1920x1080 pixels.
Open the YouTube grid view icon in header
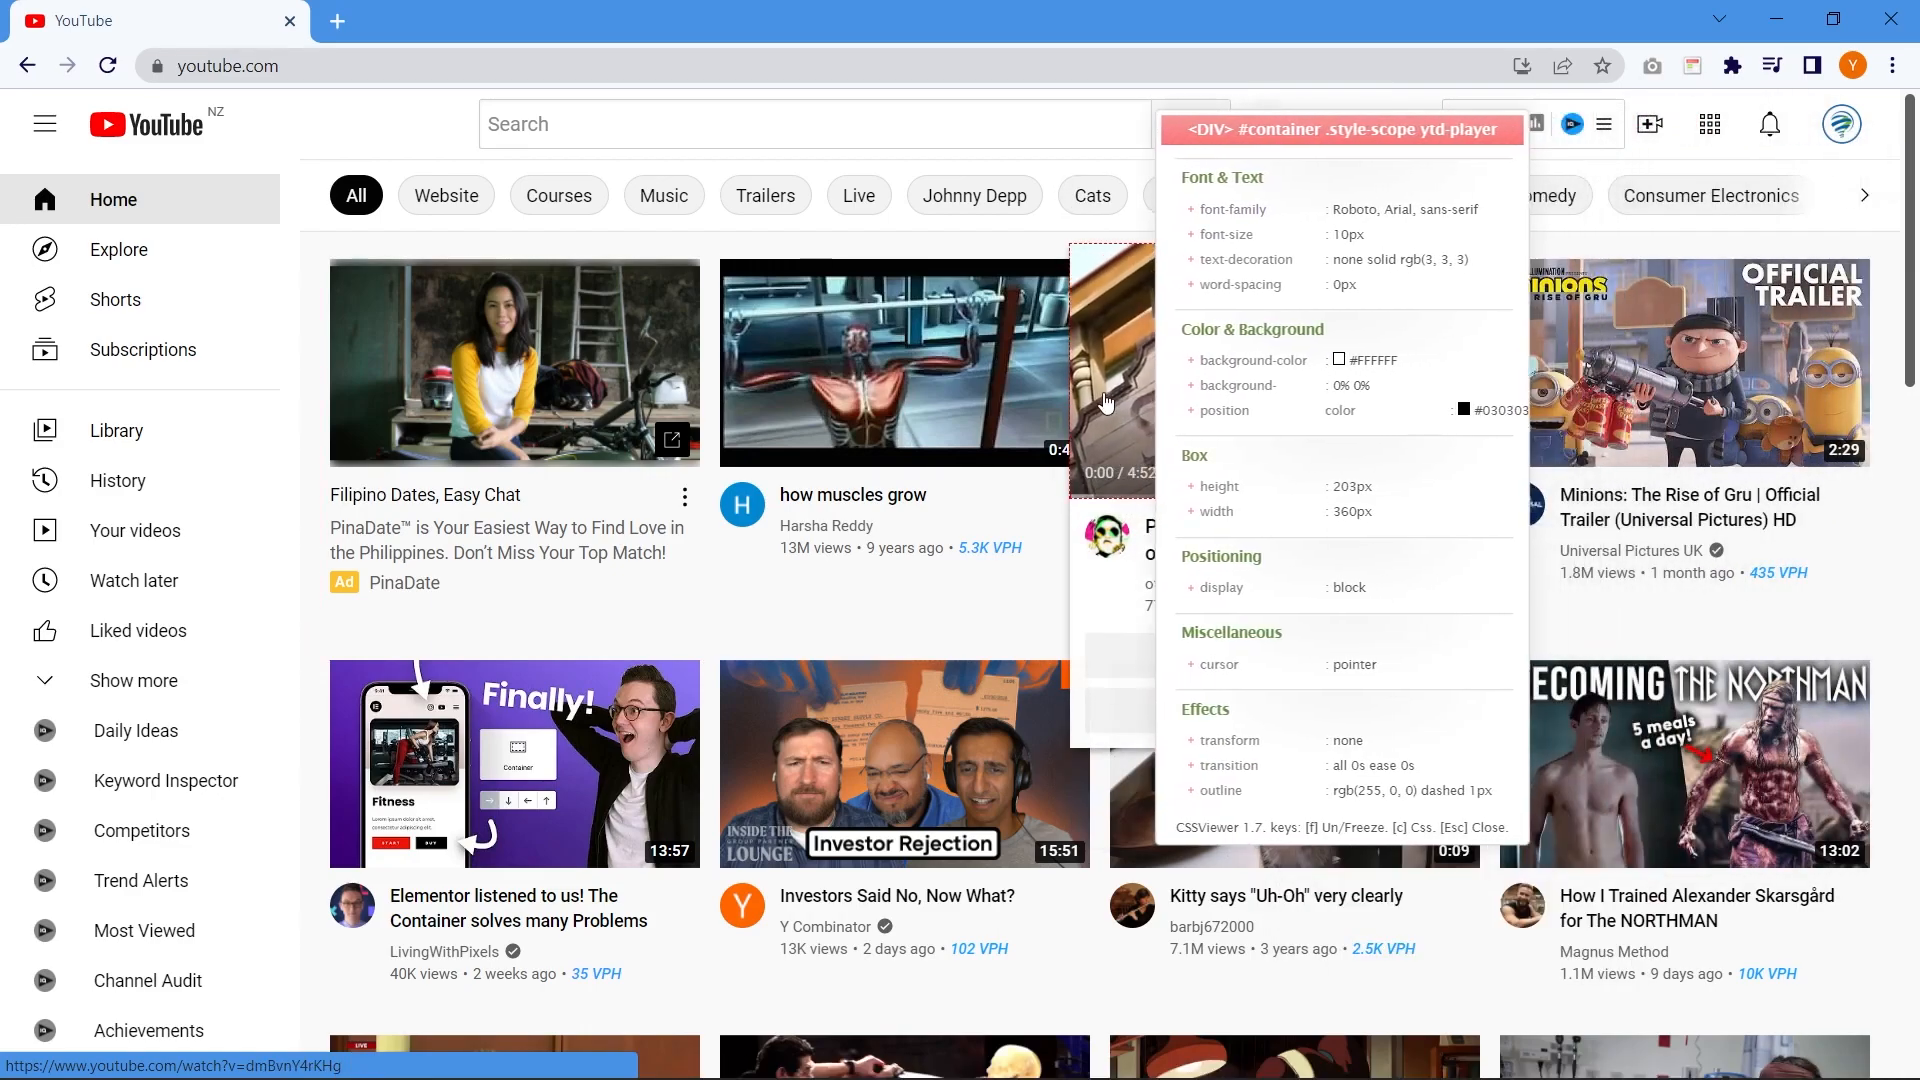pos(1710,124)
